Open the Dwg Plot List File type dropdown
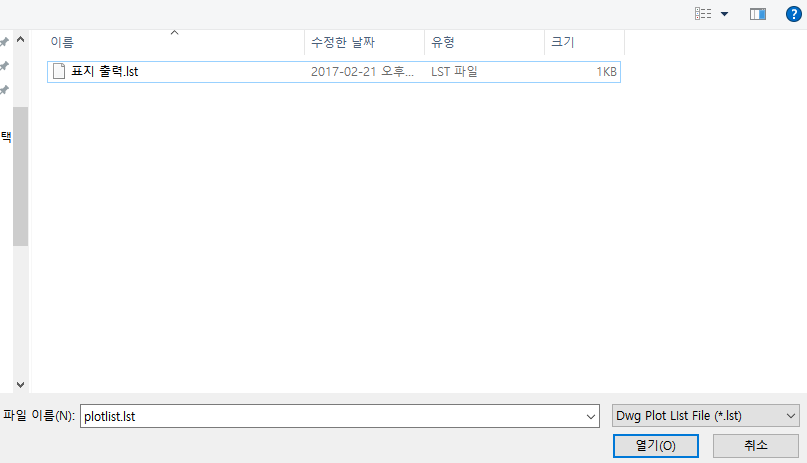Viewport: 807px width, 463px height. pyautogui.click(x=705, y=416)
